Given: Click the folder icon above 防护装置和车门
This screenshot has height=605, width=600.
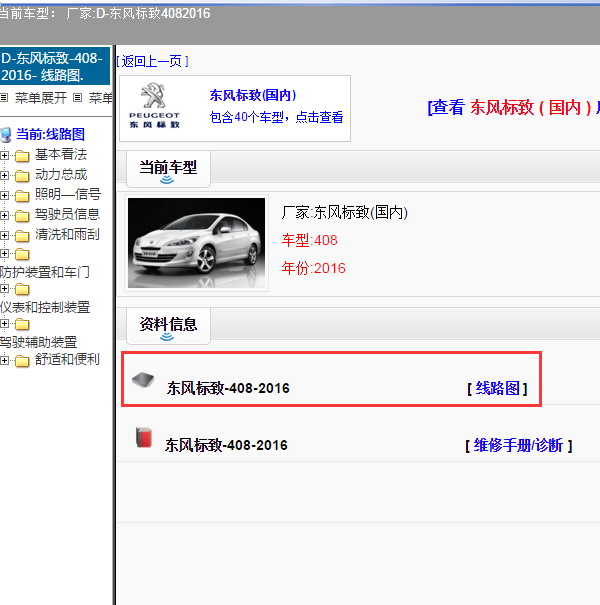Looking at the screenshot, I should click(x=22, y=254).
